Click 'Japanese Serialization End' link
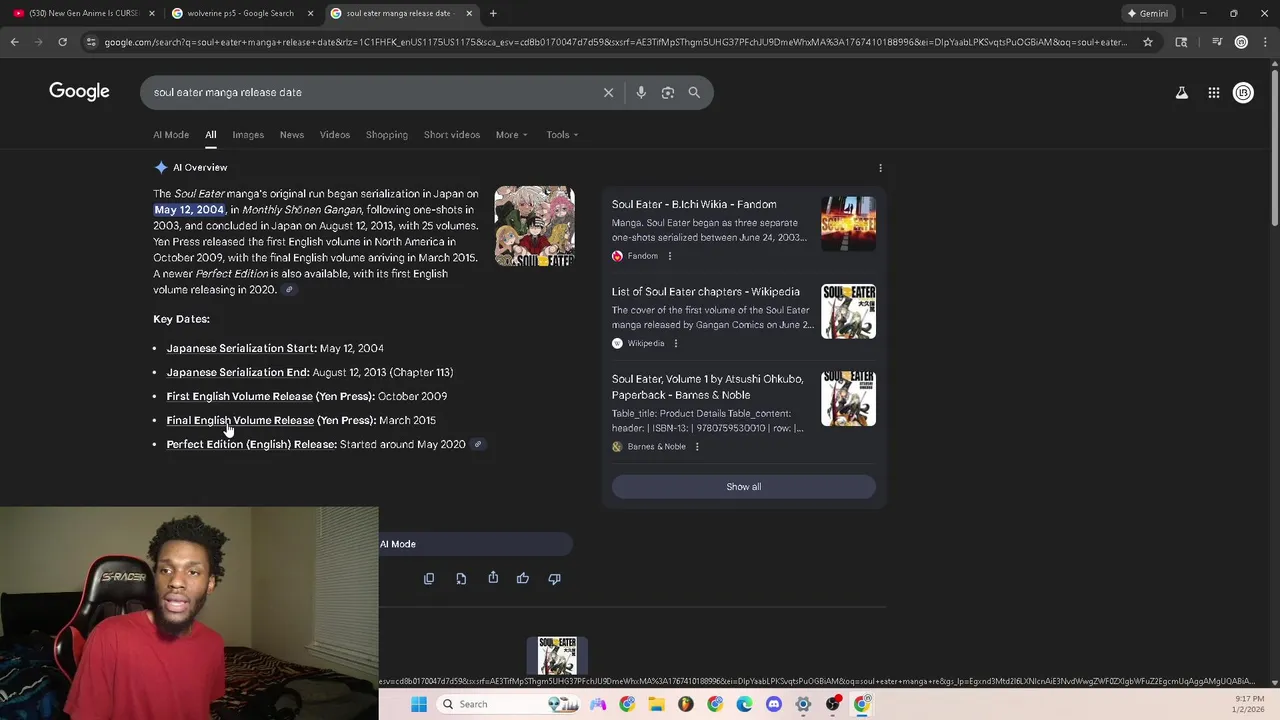The height and width of the screenshot is (720, 1280). [238, 372]
